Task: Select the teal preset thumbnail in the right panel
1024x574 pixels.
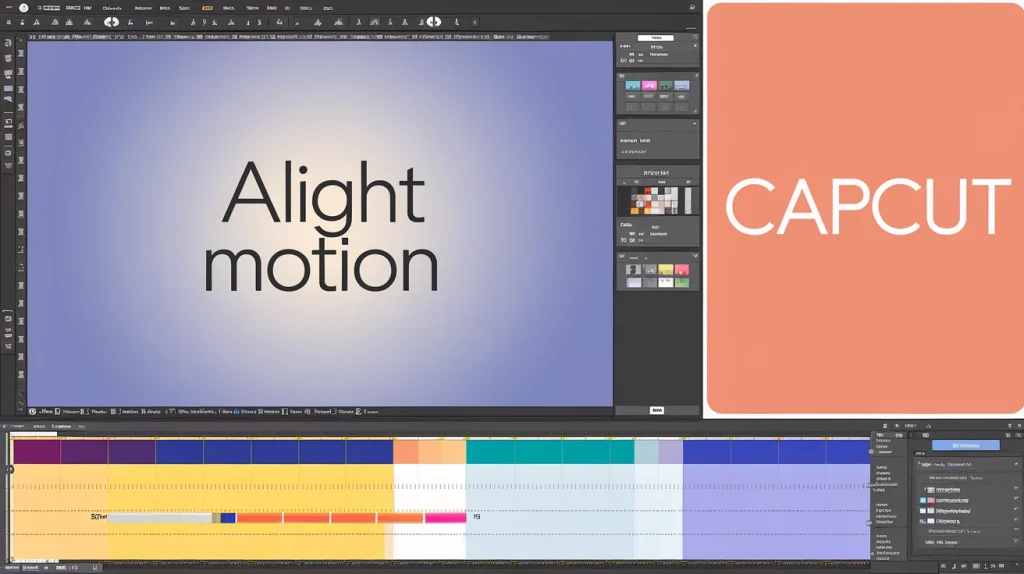Action: (632, 86)
